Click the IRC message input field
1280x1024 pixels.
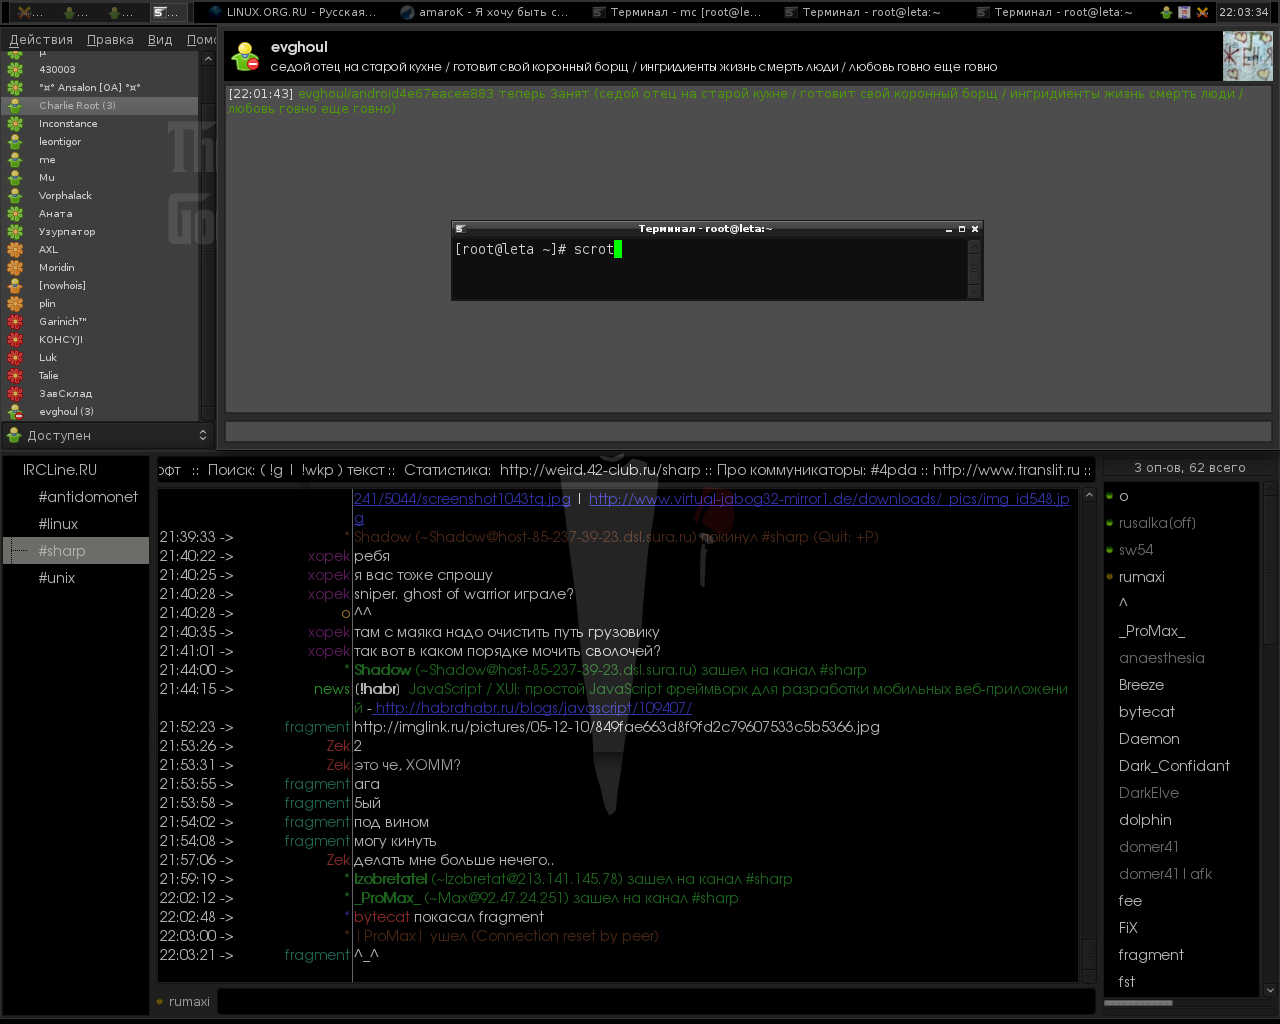[655, 1001]
